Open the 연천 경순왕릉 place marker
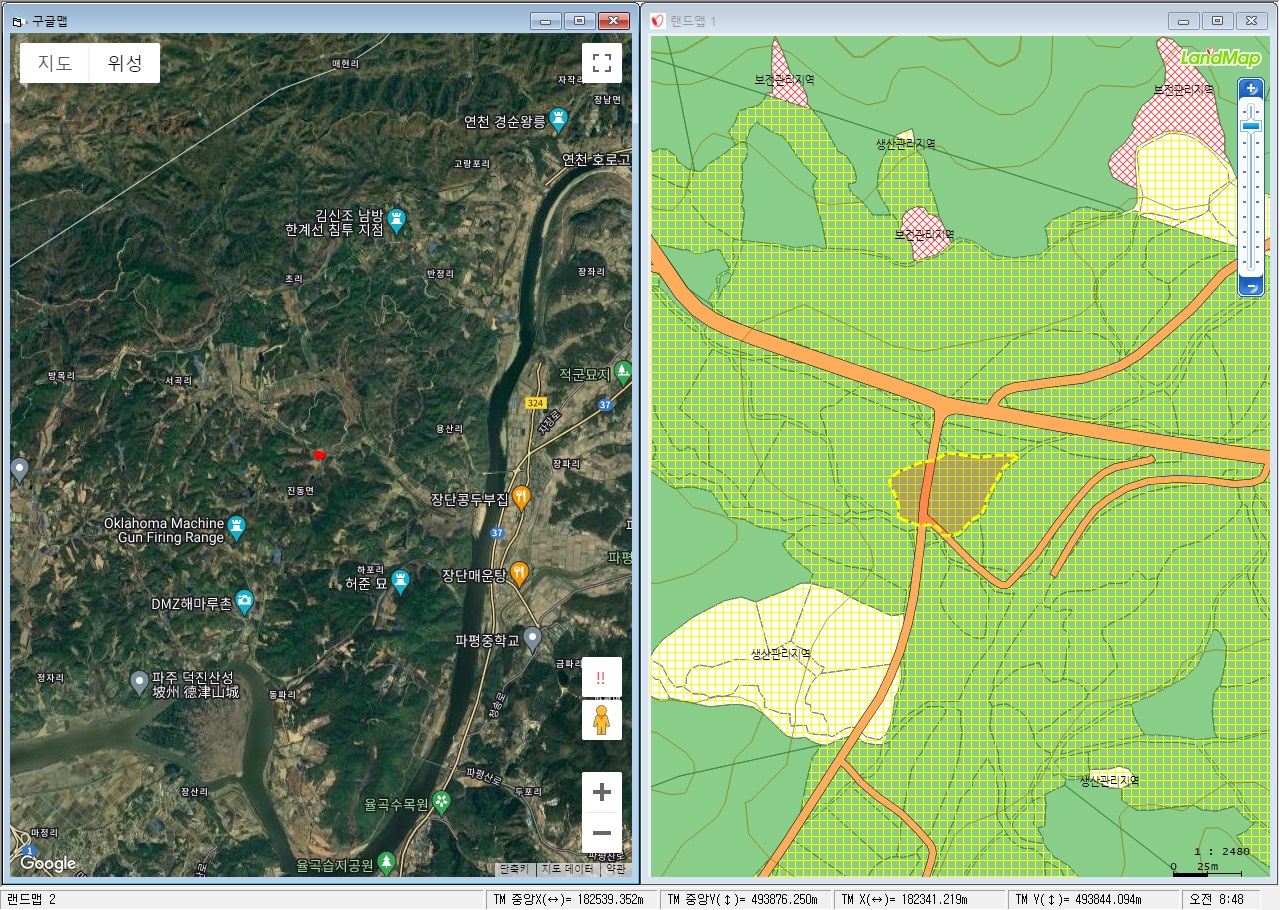 [559, 121]
